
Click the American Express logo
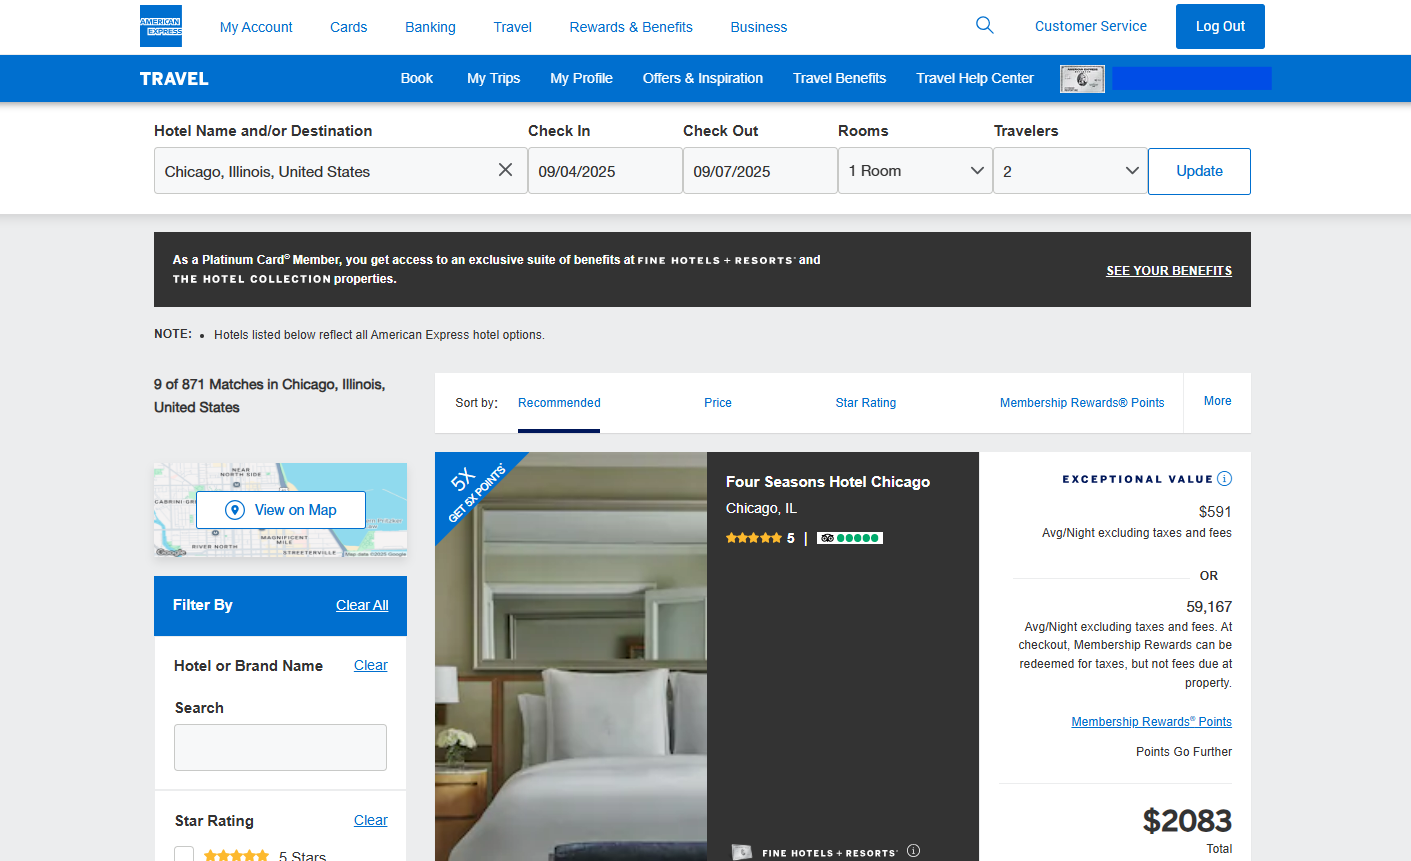161,27
